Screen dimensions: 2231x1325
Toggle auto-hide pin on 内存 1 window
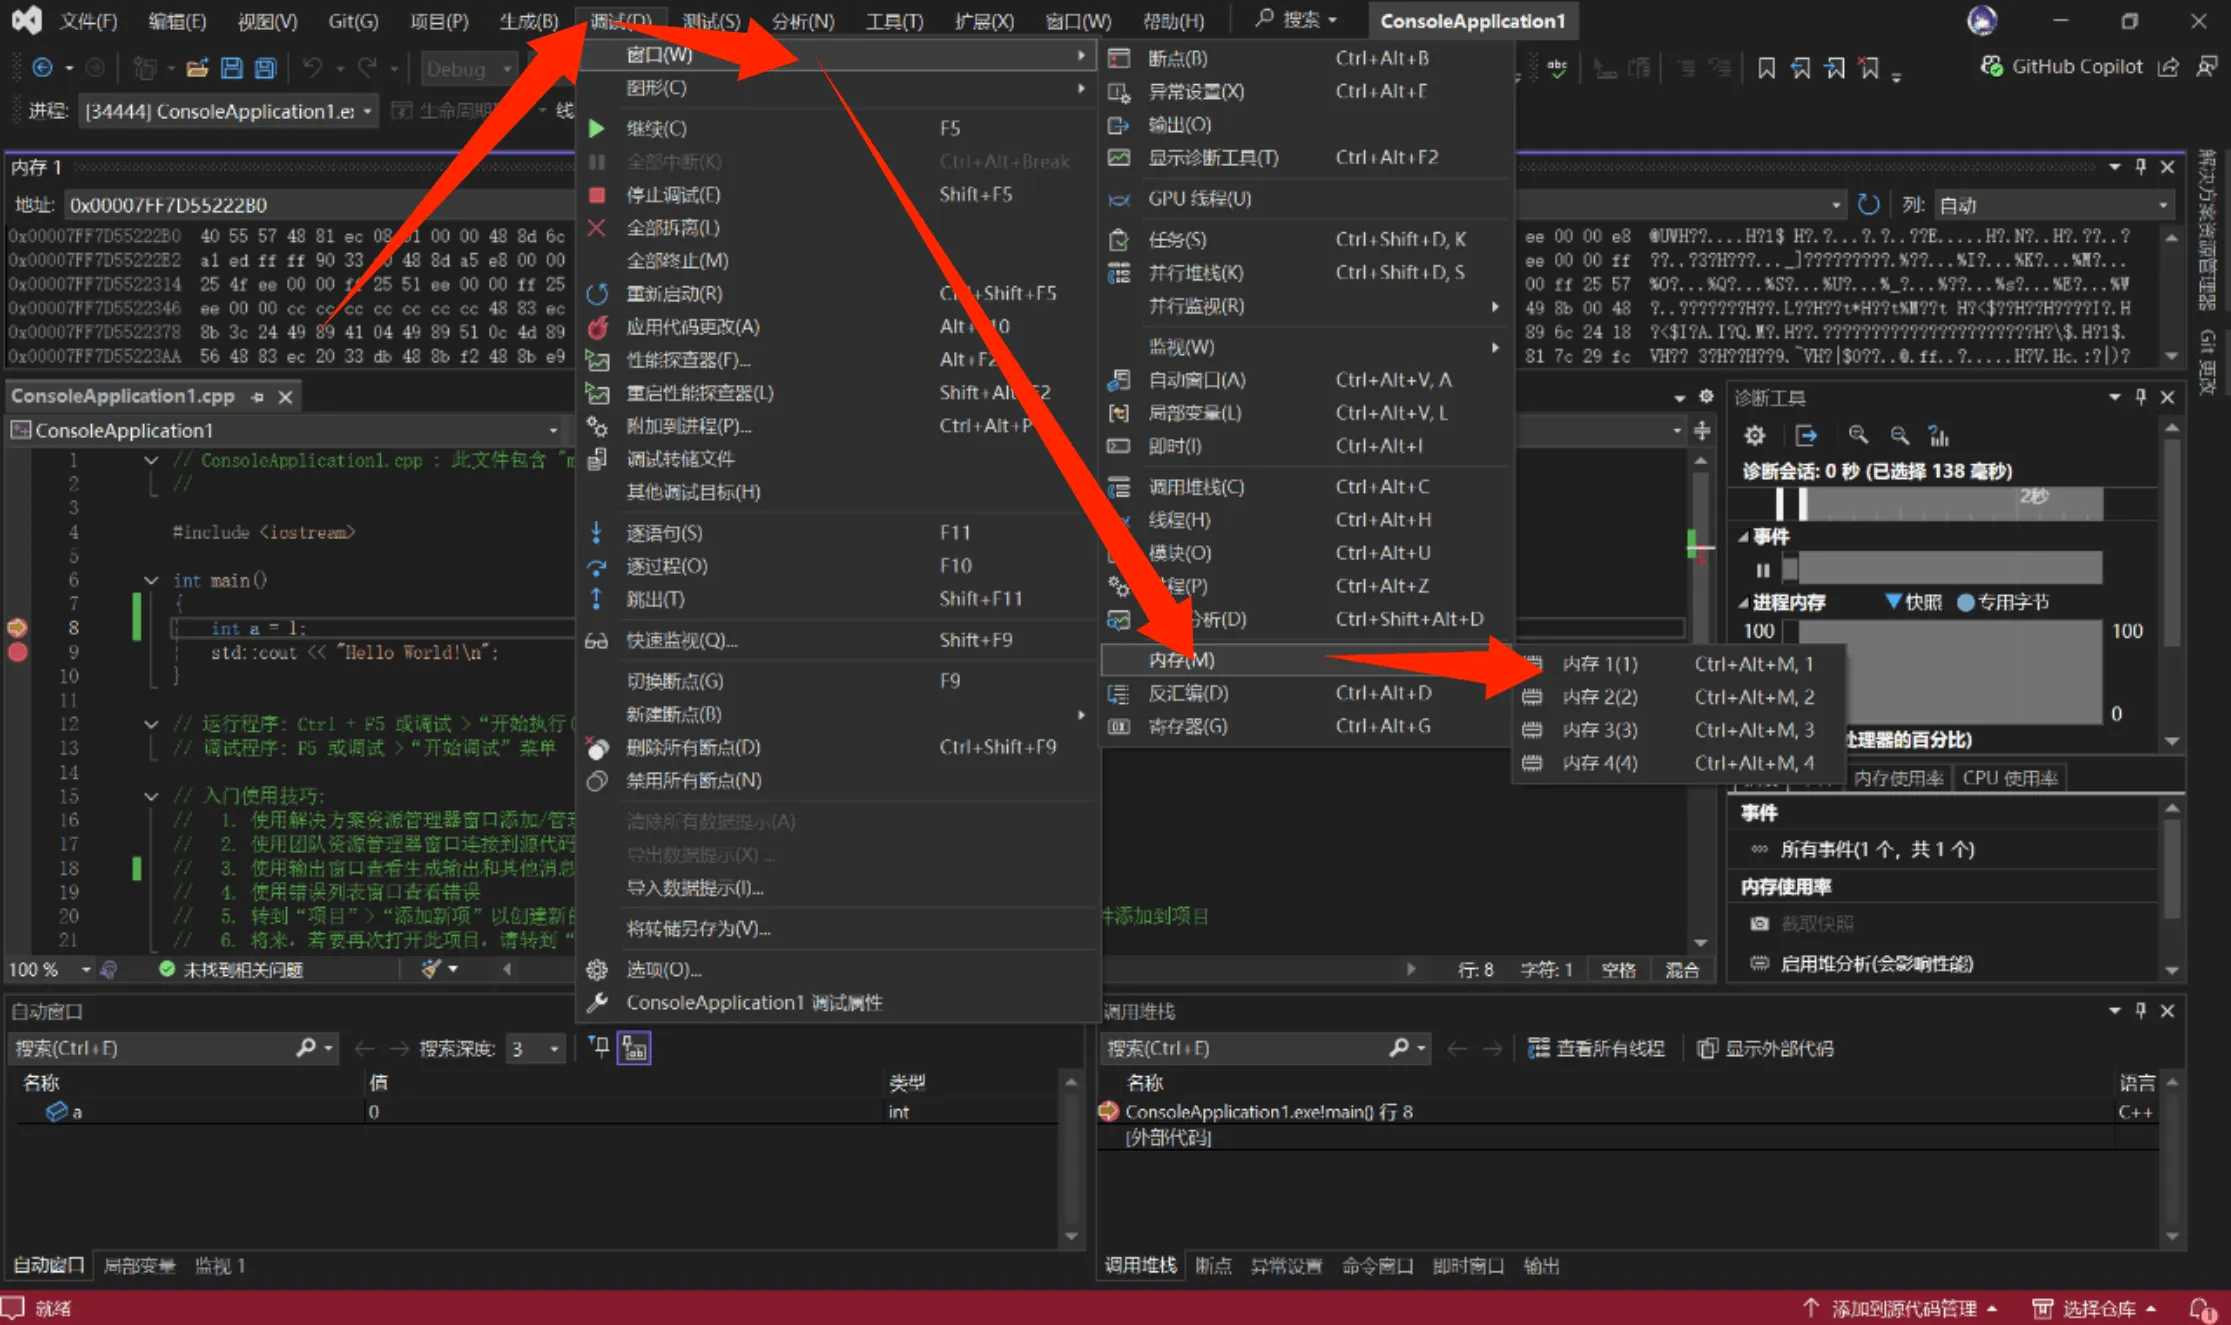coord(2140,167)
